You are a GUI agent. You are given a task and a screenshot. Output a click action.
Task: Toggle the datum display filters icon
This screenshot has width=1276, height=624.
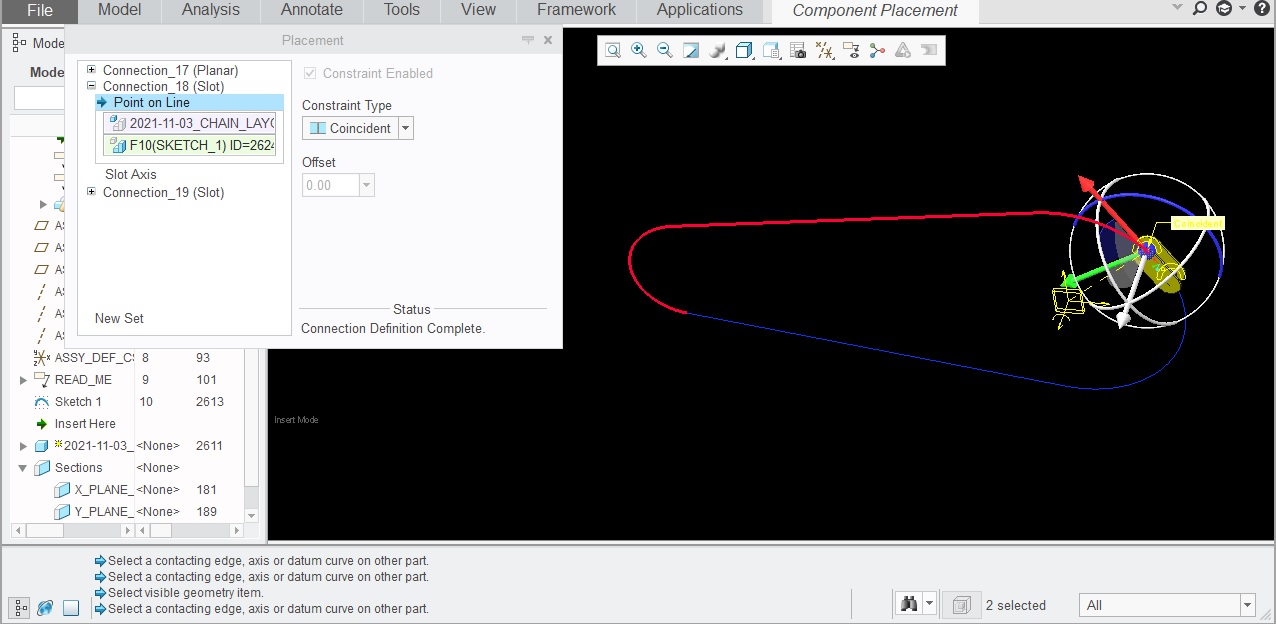point(825,49)
